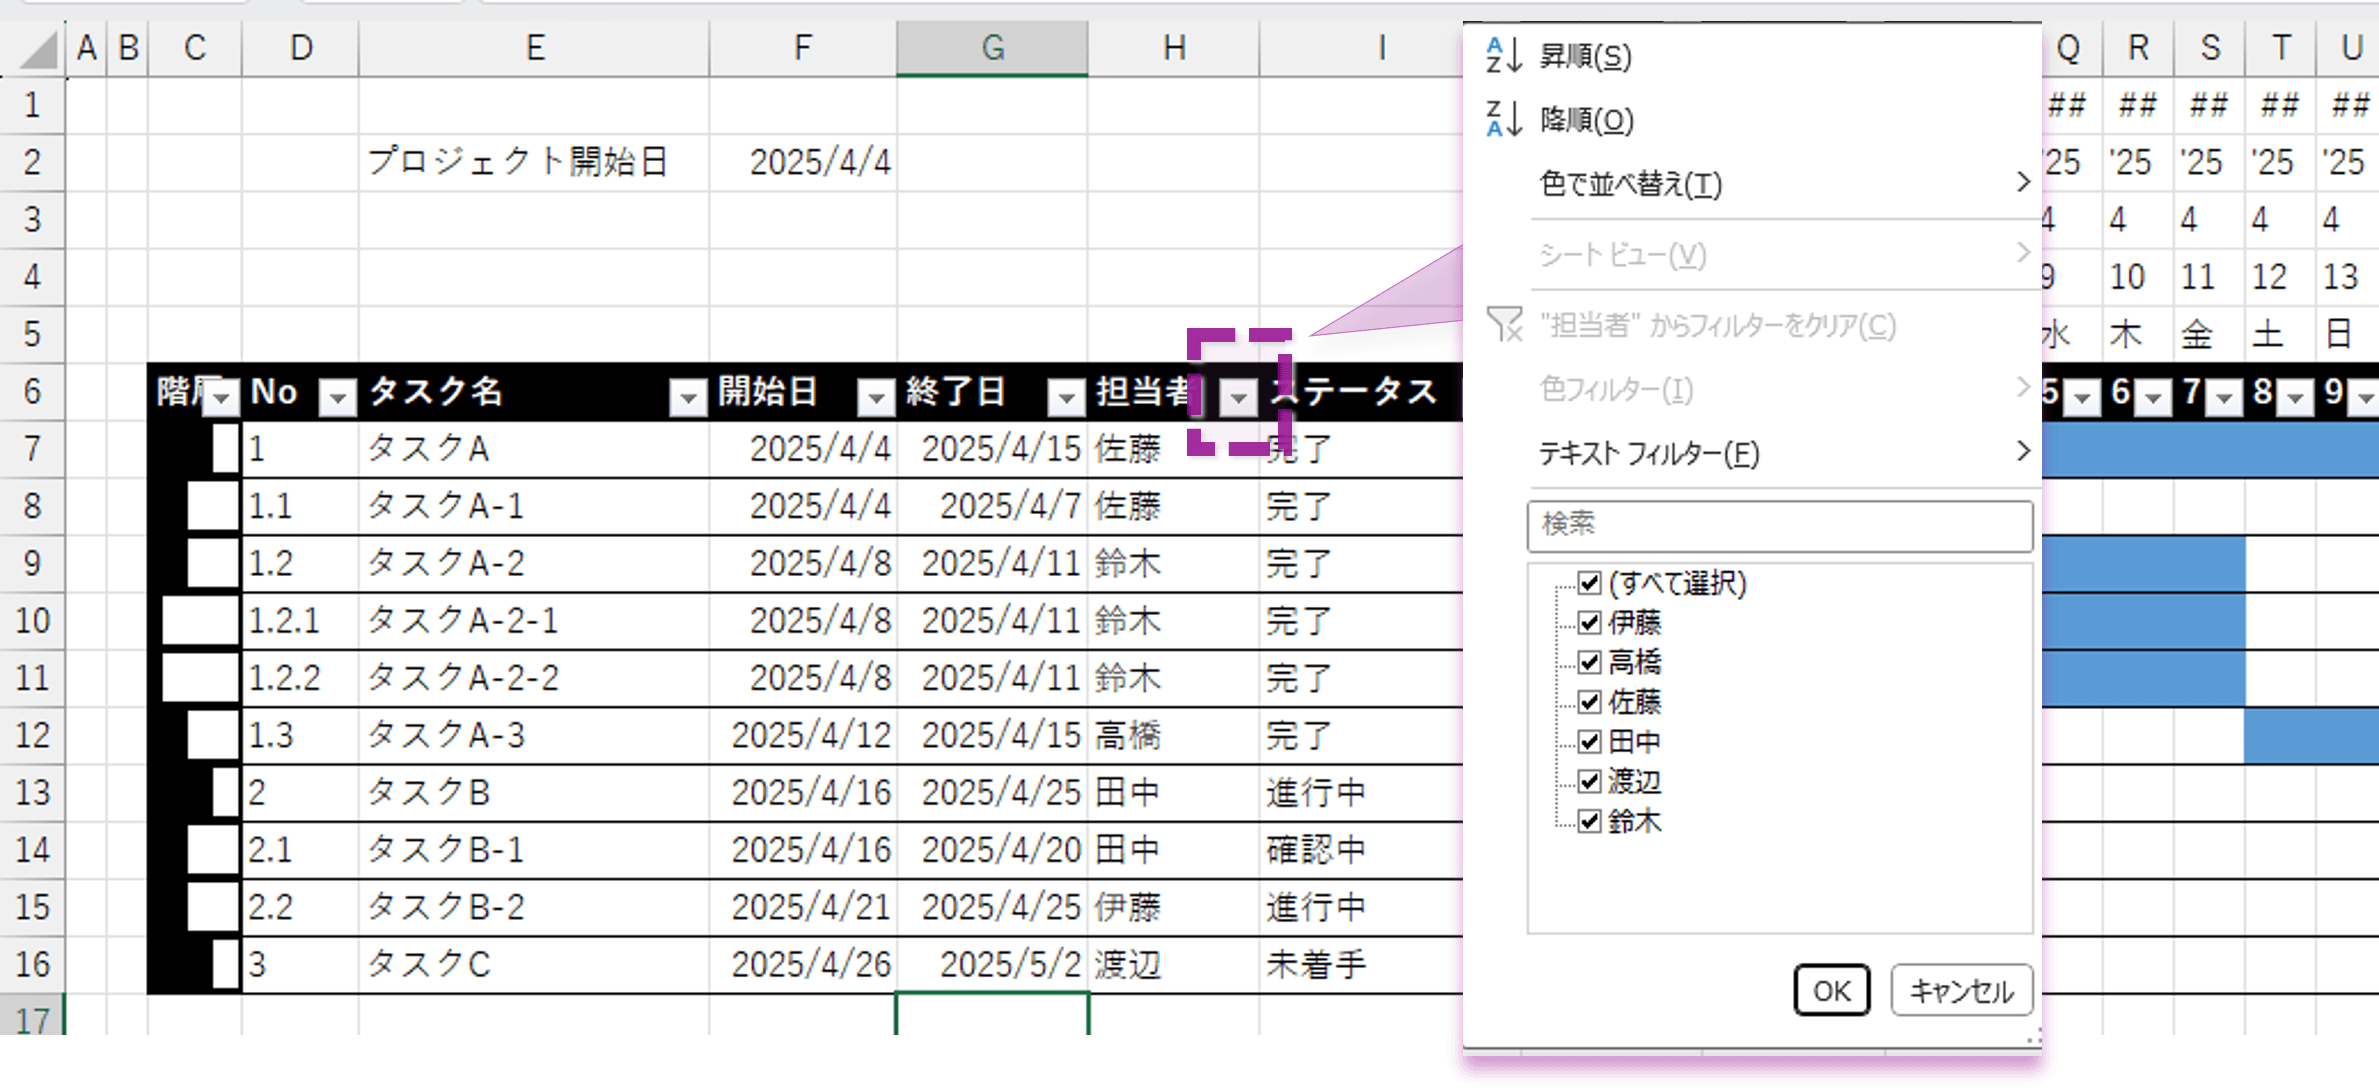Open filter arrow on 終了日 header

tap(1066, 398)
